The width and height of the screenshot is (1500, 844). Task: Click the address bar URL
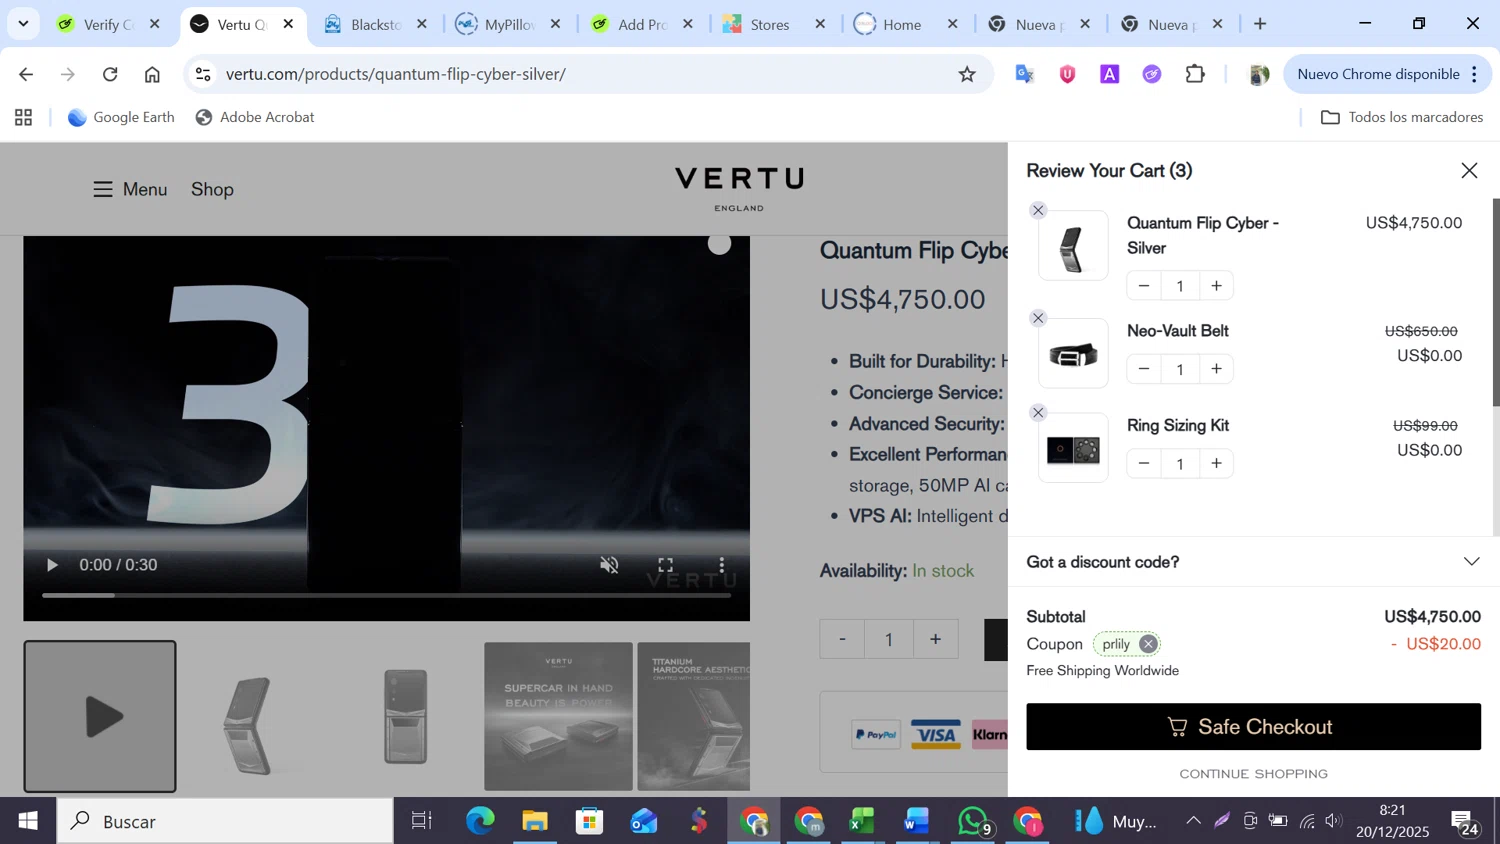[396, 74]
